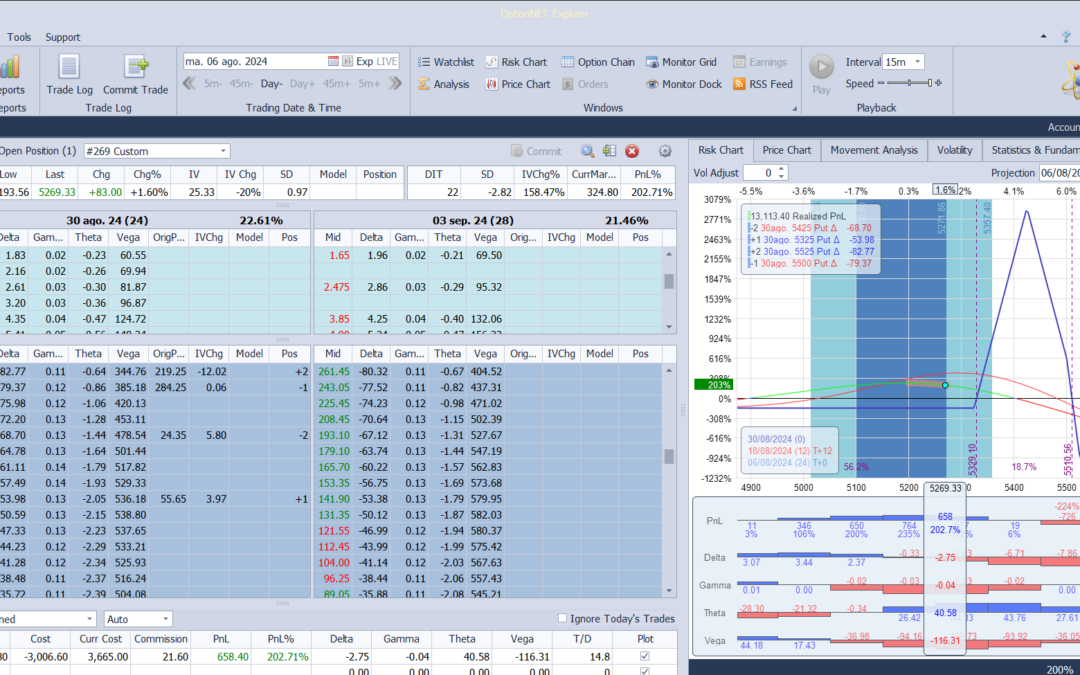Step back one day with Day-
This screenshot has width=1080, height=675.
point(271,84)
